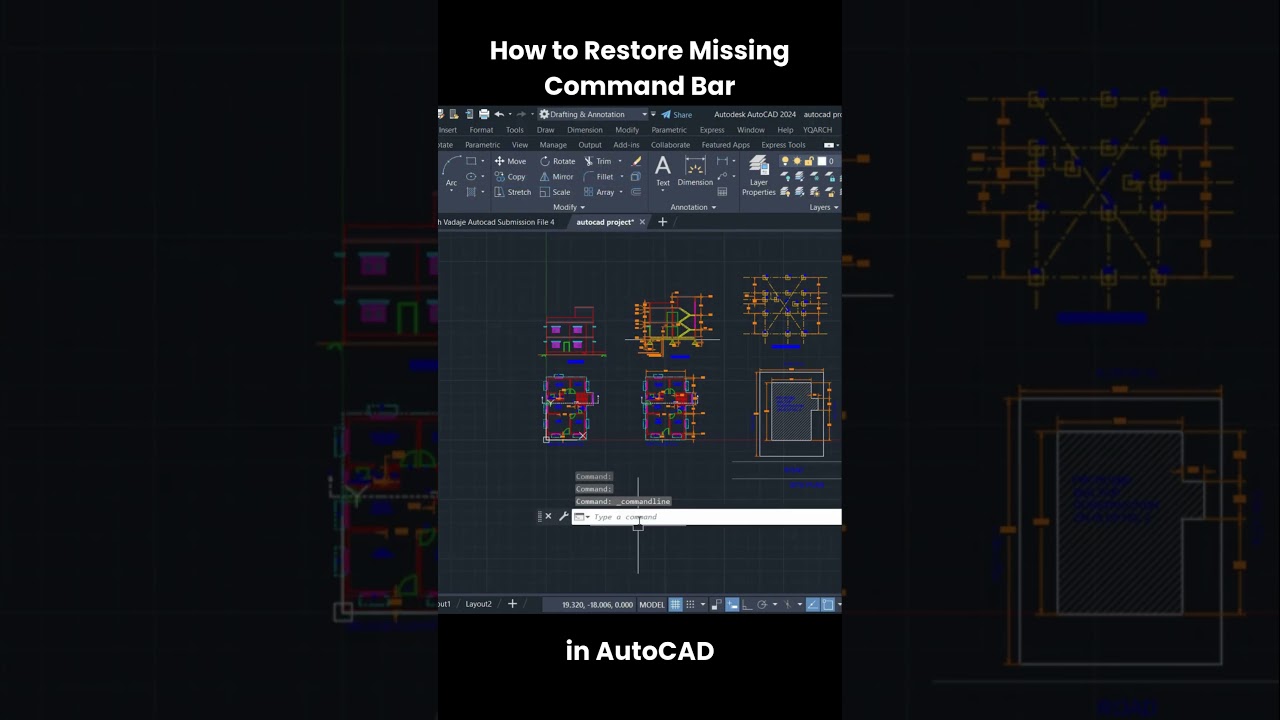
Task: Open Fillet tool dropdown arrow
Action: [622, 177]
